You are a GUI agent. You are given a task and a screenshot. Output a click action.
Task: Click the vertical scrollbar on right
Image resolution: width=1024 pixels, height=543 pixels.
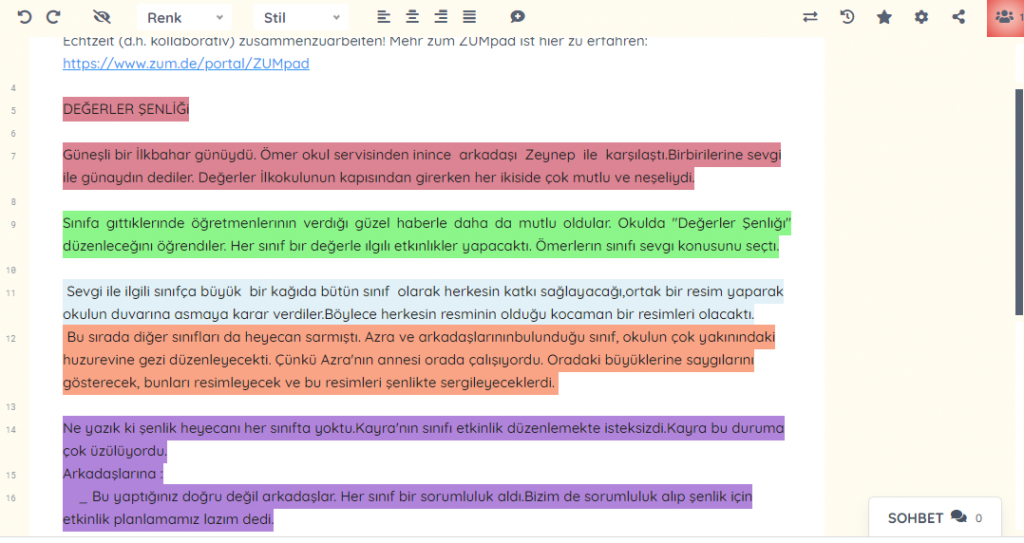click(1019, 200)
